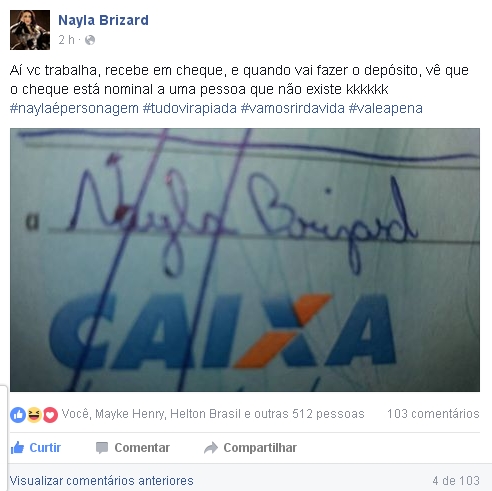Open the 103 comentários link
This screenshot has width=492, height=491.
click(x=433, y=414)
